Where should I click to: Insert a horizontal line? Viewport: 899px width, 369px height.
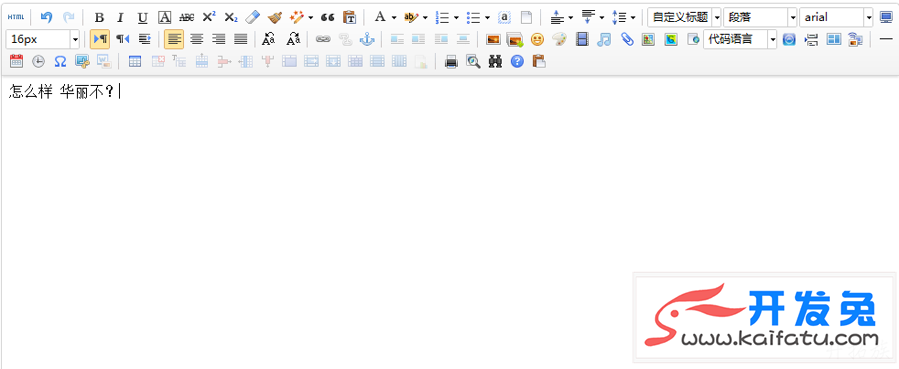click(x=886, y=39)
